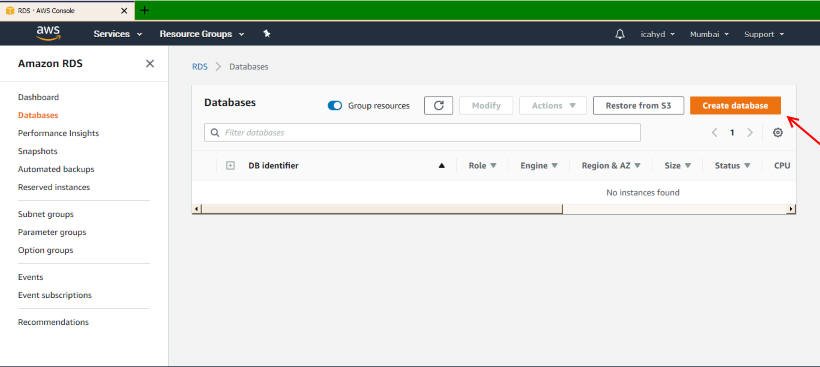This screenshot has width=820, height=367.
Task: Click Restore from S3 button
Action: tap(639, 106)
